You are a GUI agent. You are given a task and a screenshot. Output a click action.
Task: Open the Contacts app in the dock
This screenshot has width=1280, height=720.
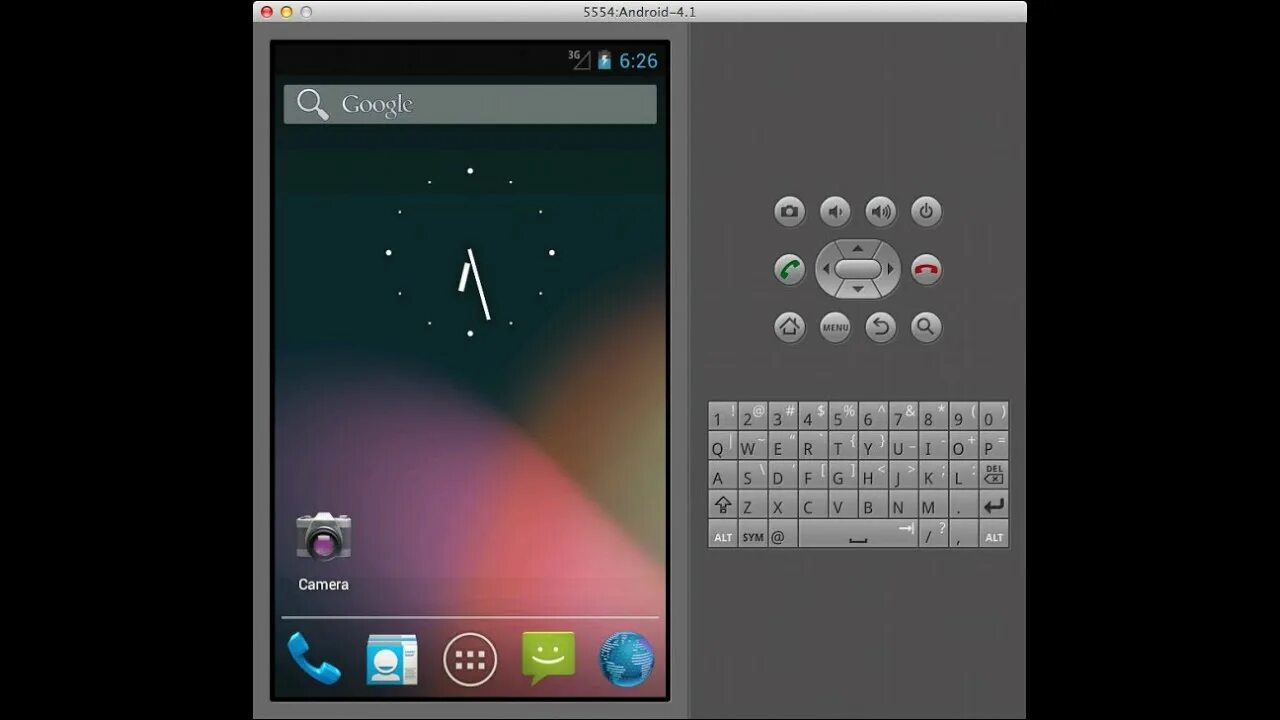pos(391,659)
